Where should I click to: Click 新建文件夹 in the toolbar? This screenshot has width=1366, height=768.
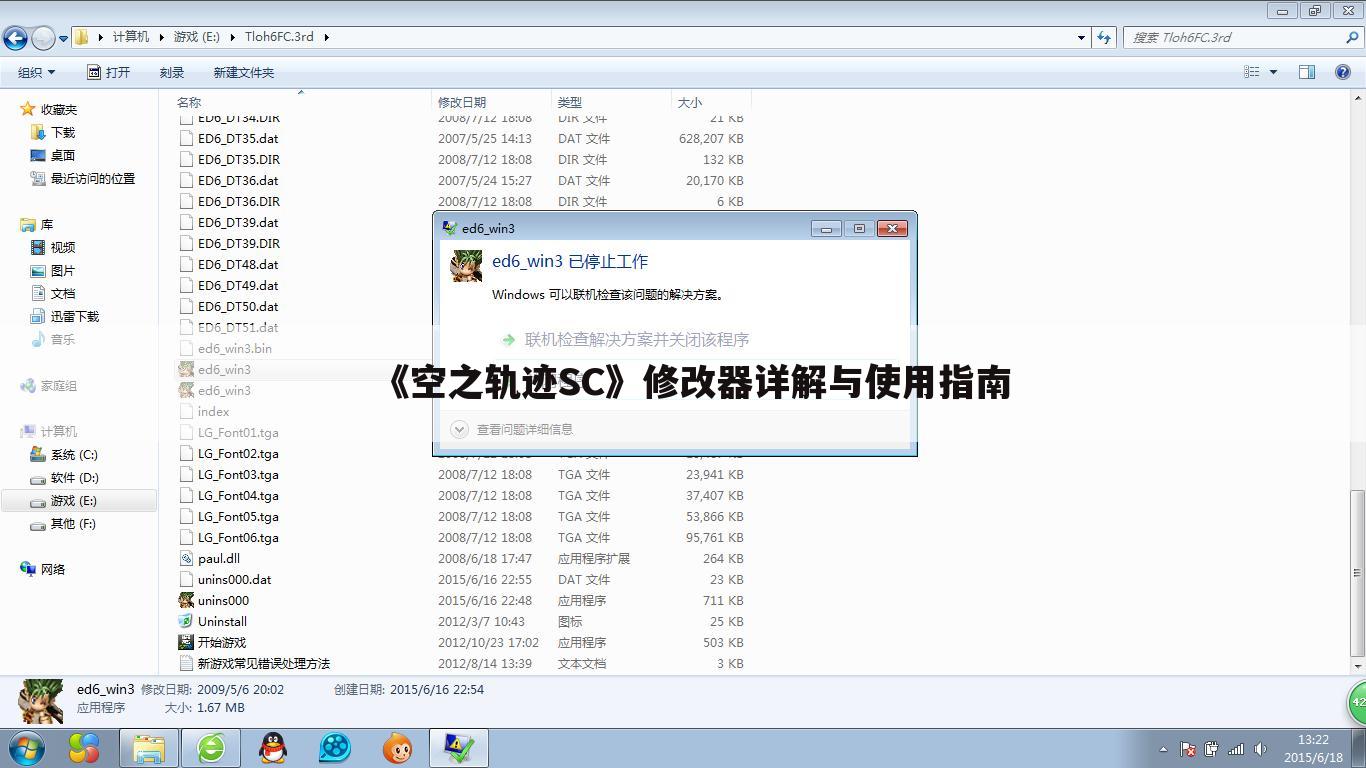point(243,72)
